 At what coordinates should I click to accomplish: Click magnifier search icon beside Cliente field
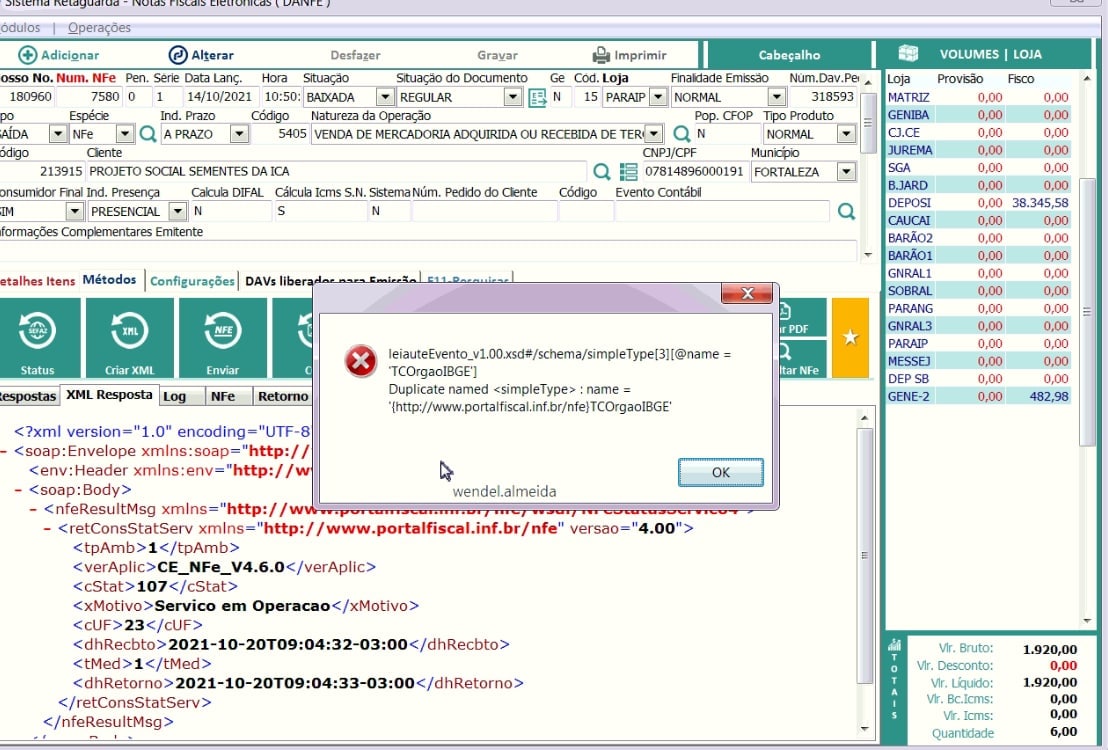pos(601,172)
